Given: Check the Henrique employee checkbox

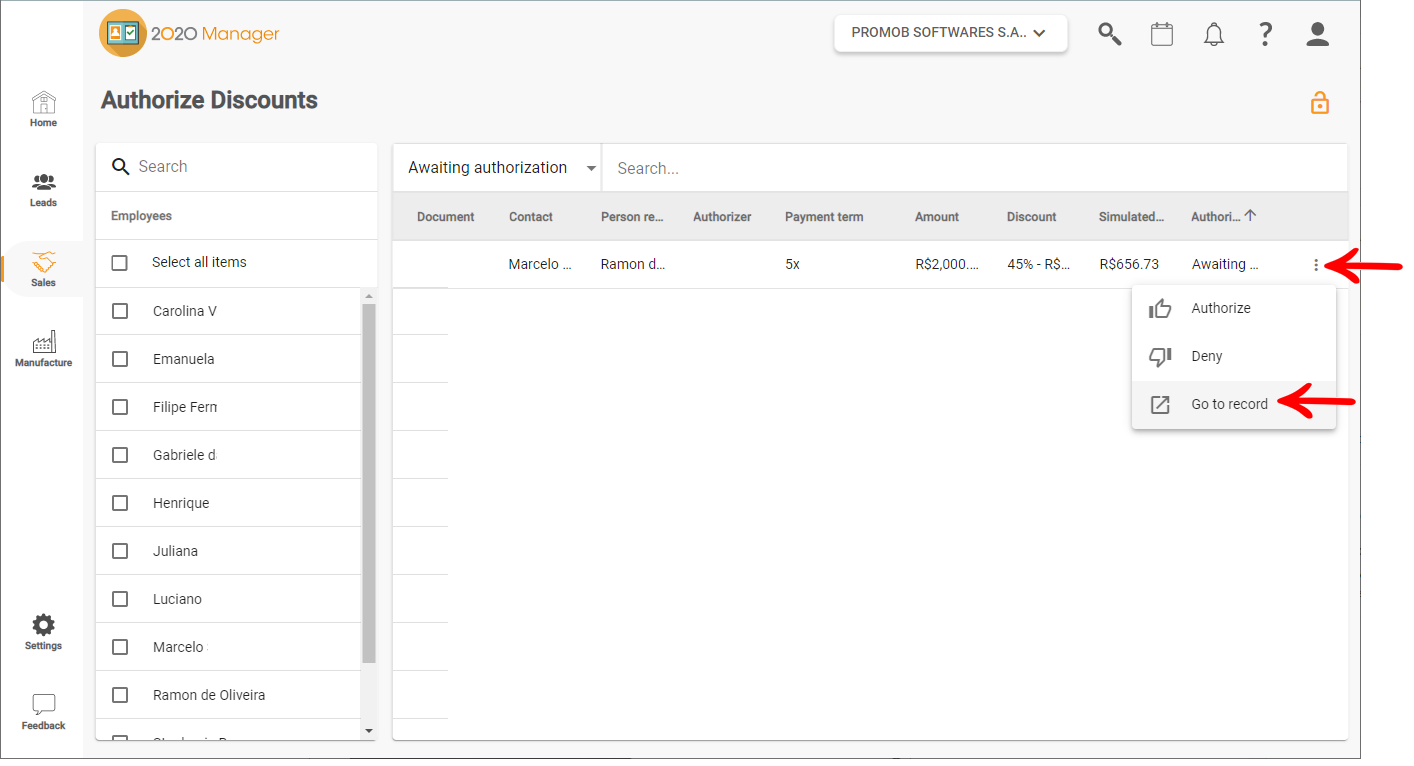Looking at the screenshot, I should pos(120,503).
